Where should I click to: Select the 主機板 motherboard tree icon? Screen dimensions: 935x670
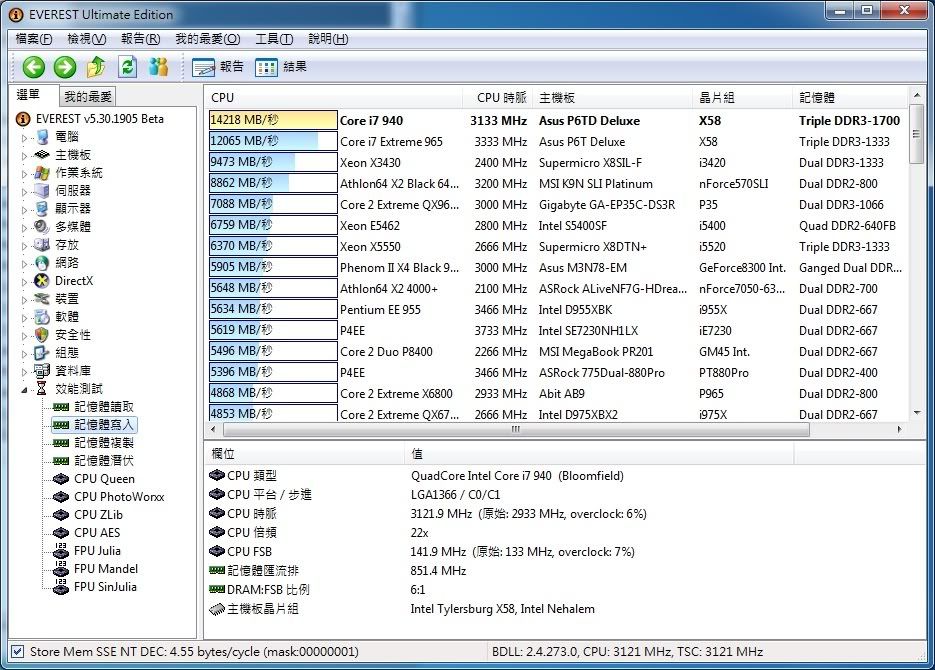coord(42,155)
